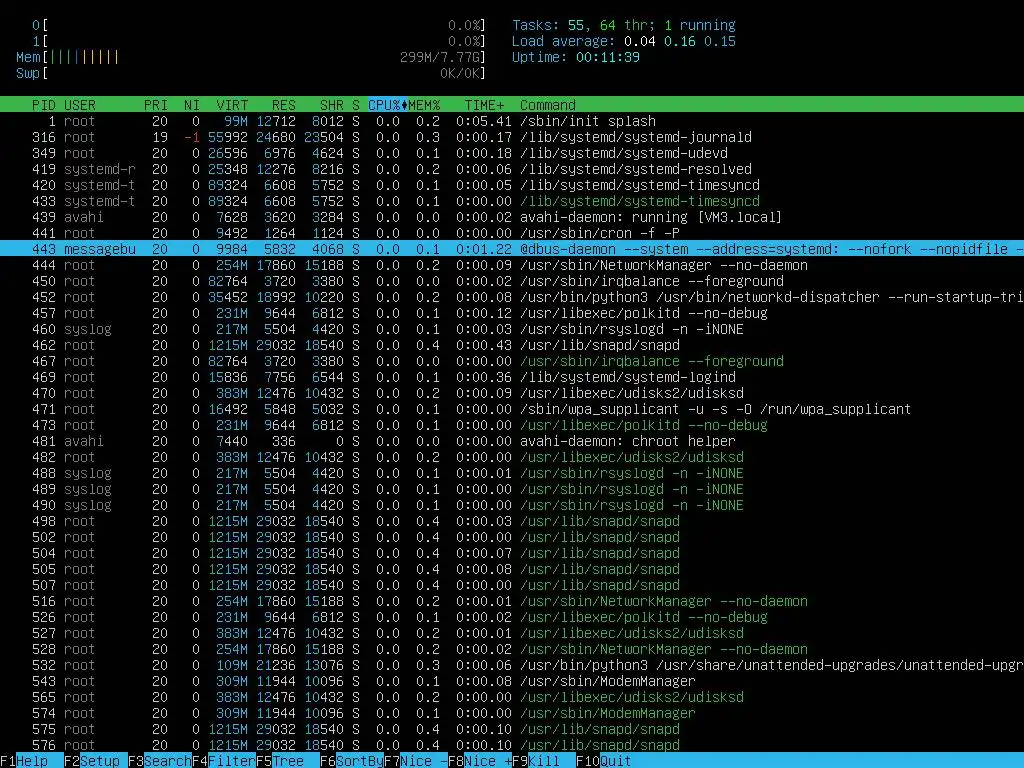This screenshot has height=768, width=1024.
Task: Select the wpa_supplicant process row
Action: click(512, 409)
